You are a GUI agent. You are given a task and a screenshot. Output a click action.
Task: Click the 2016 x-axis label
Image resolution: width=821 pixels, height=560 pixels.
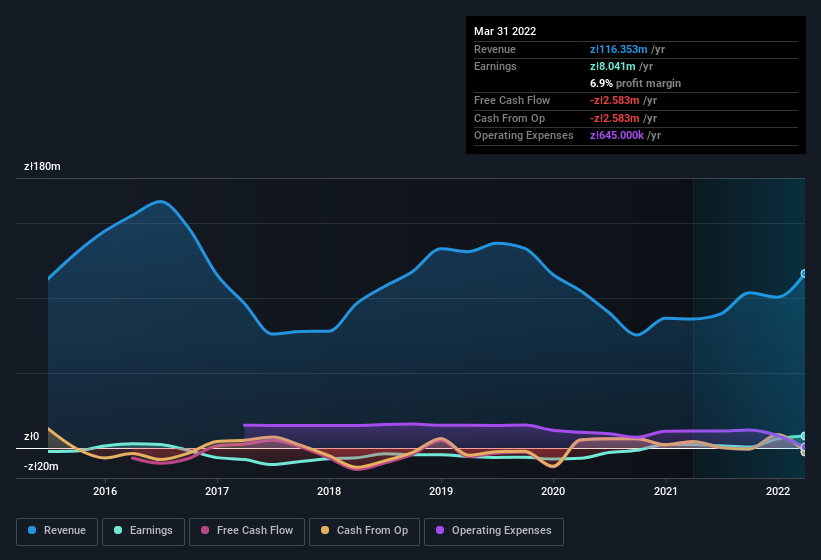pos(105,491)
